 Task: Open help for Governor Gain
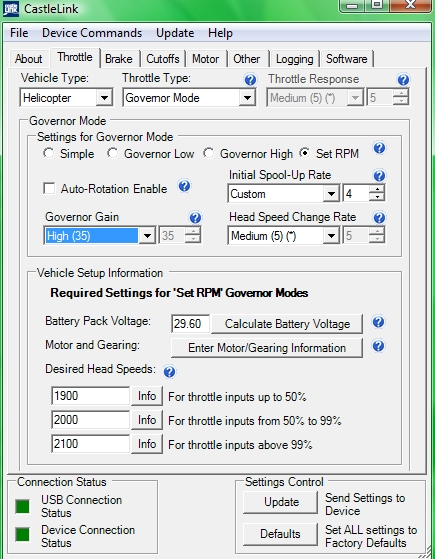[x=195, y=217]
